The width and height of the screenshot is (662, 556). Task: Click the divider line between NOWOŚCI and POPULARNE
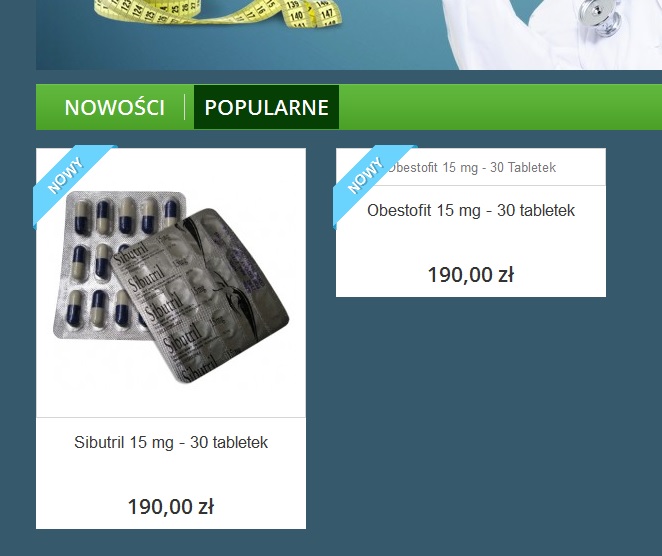click(185, 107)
